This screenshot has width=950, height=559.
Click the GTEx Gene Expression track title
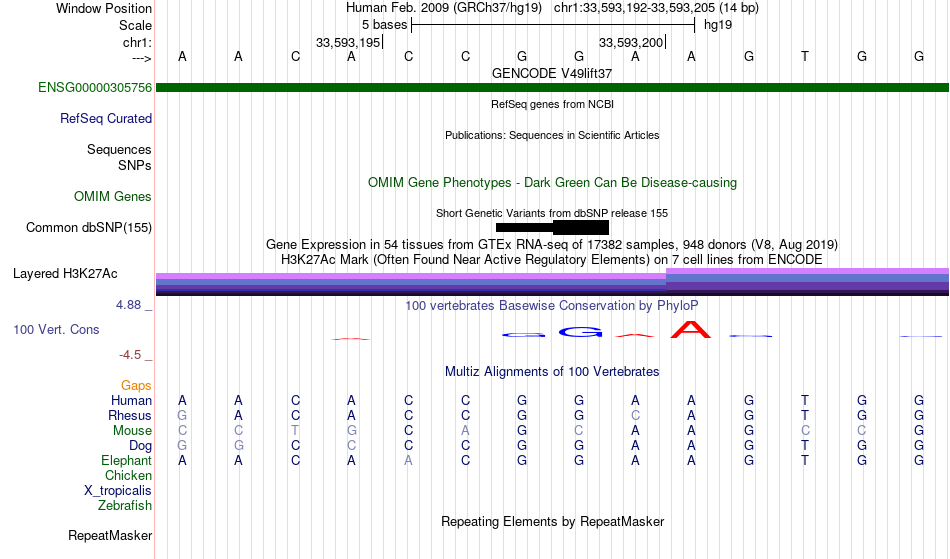pos(552,245)
